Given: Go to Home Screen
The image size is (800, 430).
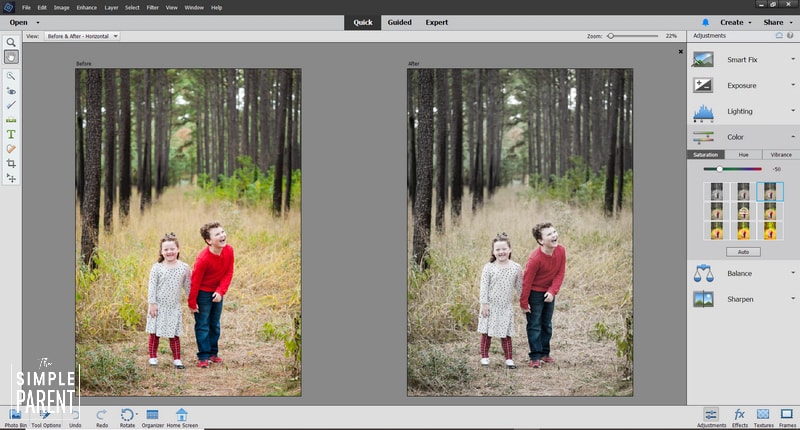Looking at the screenshot, I should pyautogui.click(x=181, y=416).
